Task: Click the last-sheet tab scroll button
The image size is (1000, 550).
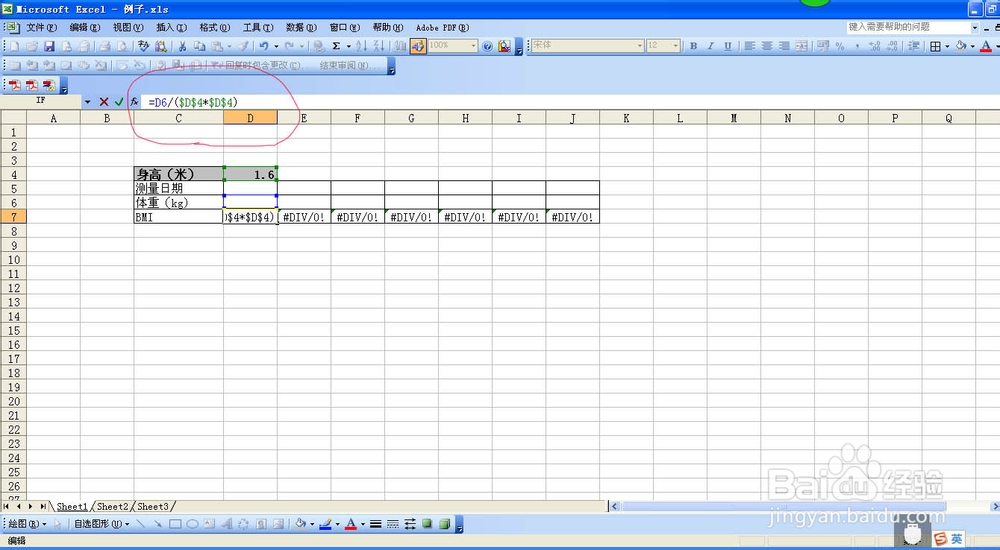Action: (42, 507)
